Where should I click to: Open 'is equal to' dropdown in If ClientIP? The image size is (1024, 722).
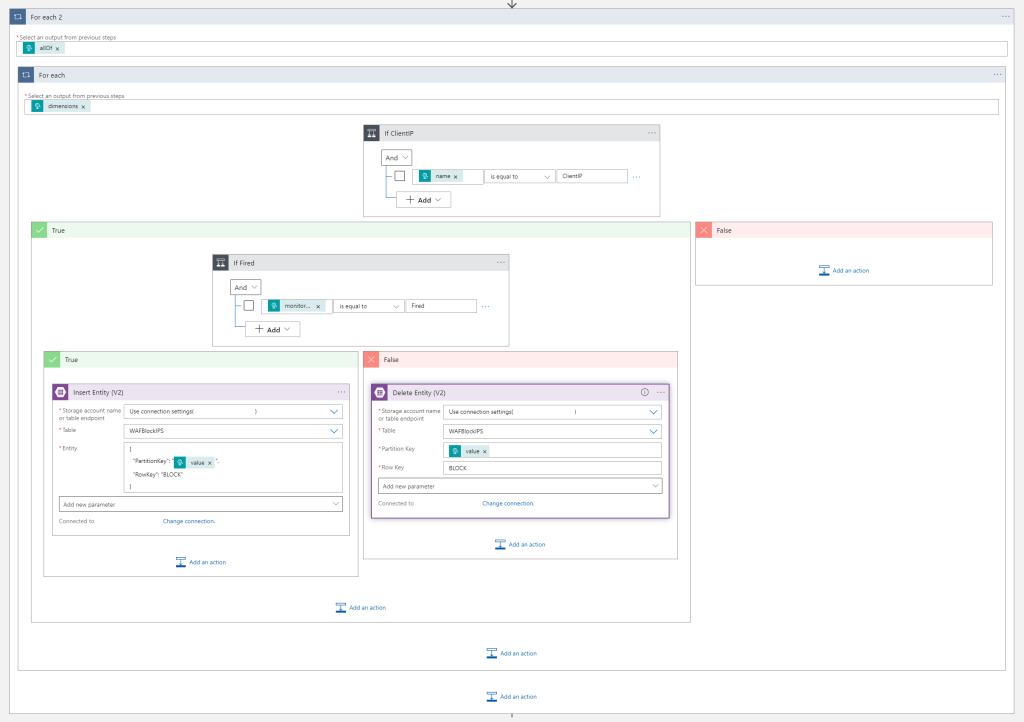[x=520, y=176]
